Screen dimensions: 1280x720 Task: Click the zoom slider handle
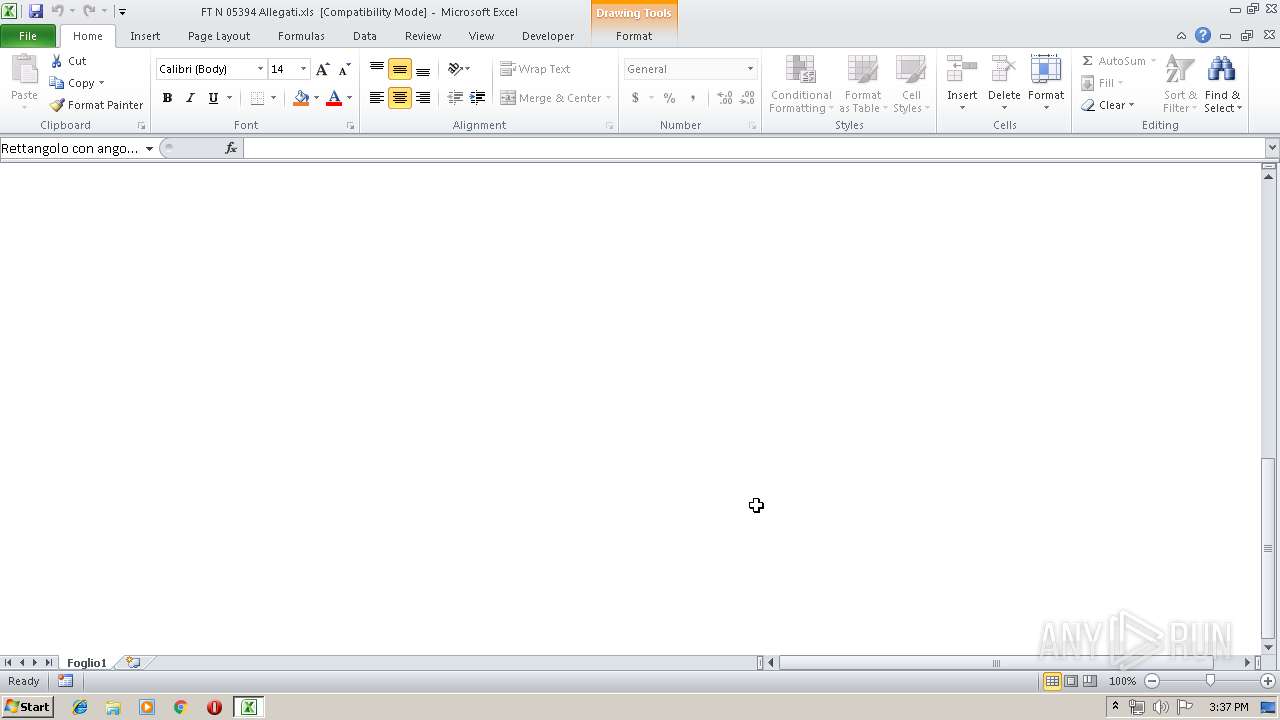(x=1210, y=681)
